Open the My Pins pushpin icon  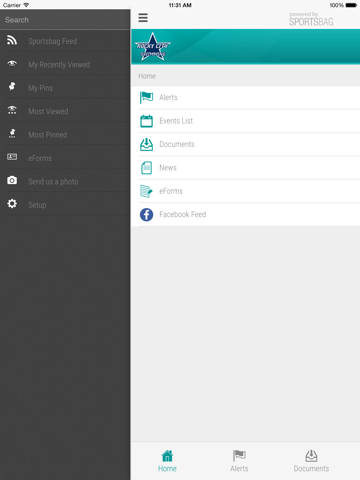[12, 86]
